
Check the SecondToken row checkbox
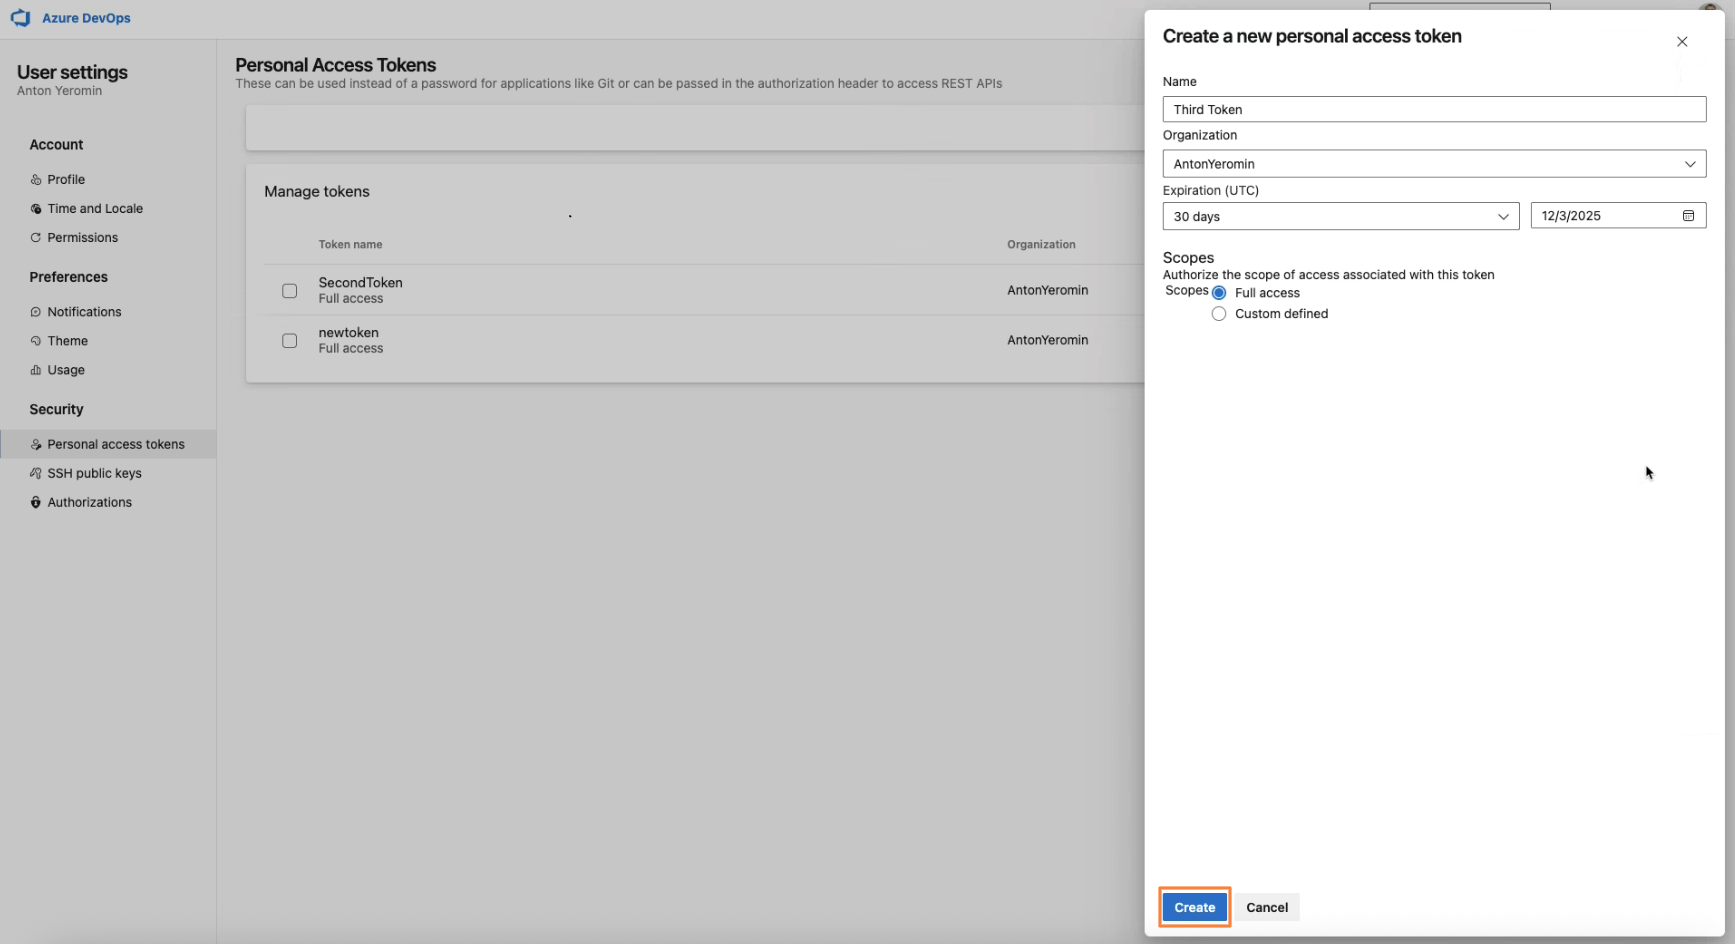coord(290,291)
